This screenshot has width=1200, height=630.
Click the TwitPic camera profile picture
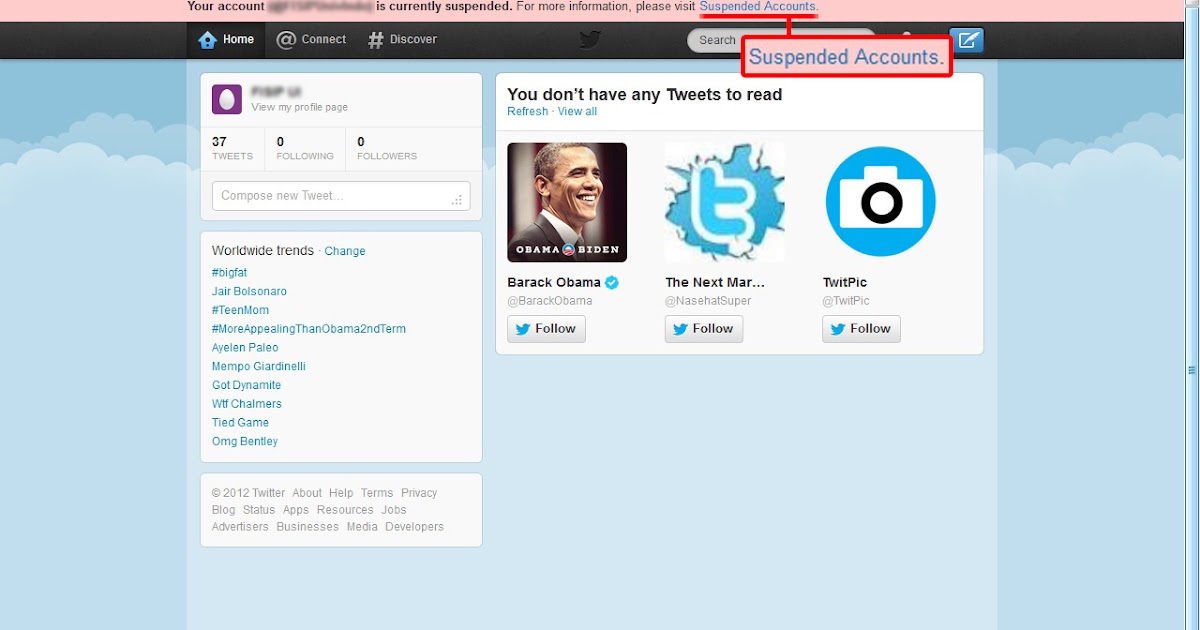(881, 202)
